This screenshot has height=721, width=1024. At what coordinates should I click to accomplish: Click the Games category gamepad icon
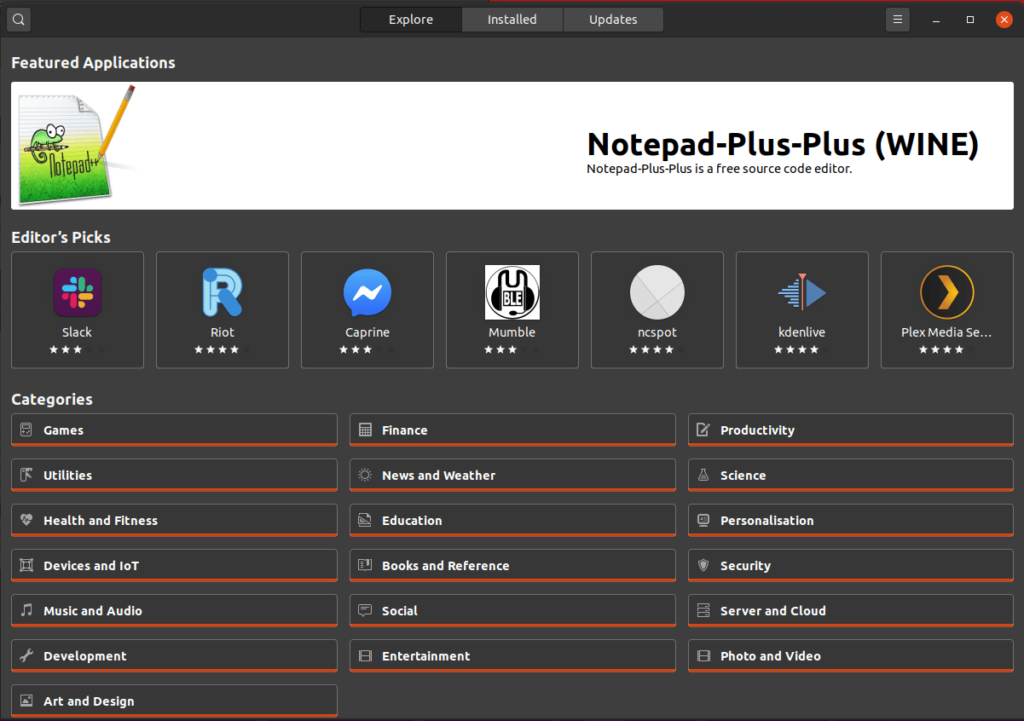coord(26,430)
